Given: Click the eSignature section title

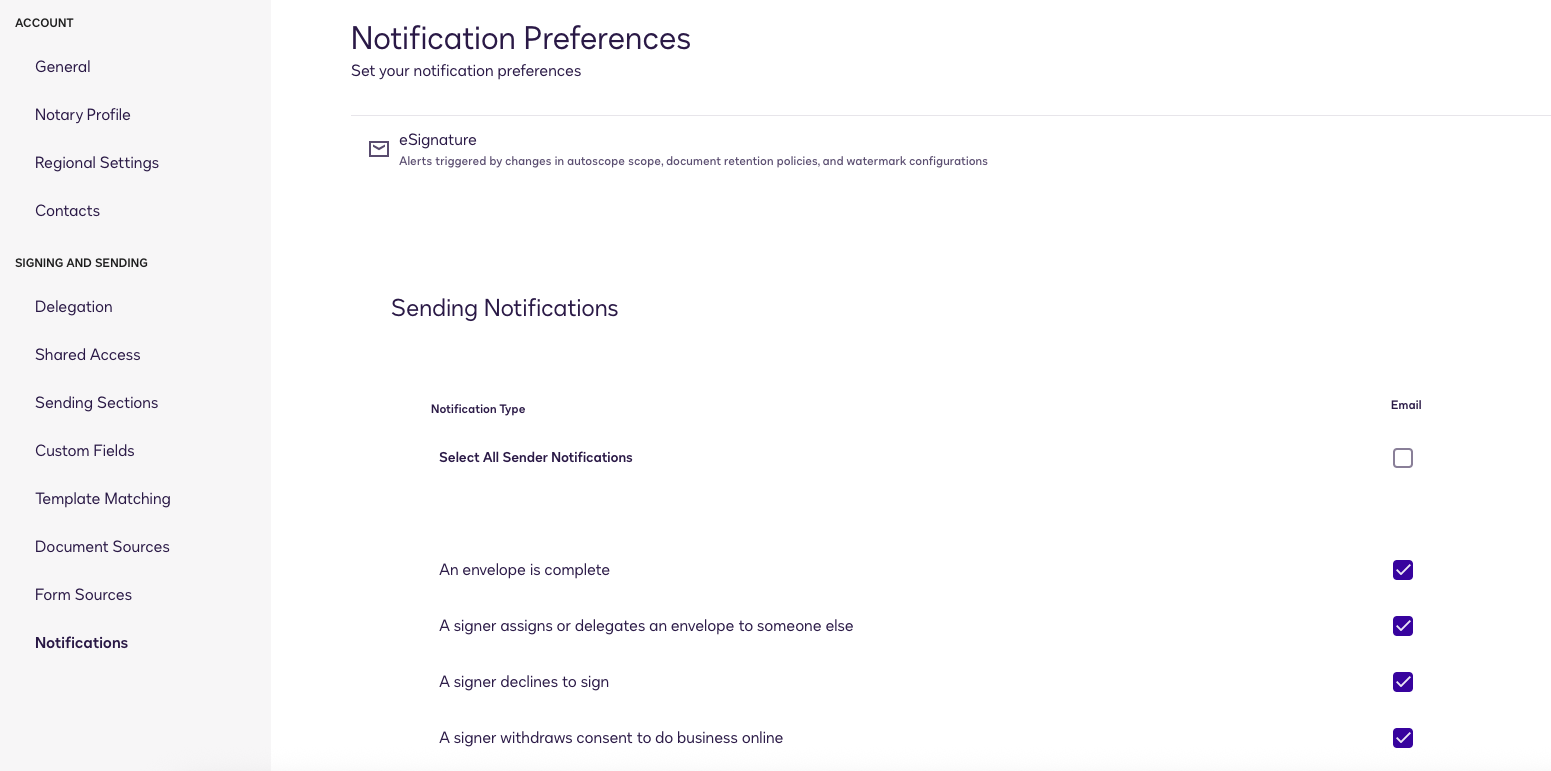Looking at the screenshot, I should click(438, 140).
